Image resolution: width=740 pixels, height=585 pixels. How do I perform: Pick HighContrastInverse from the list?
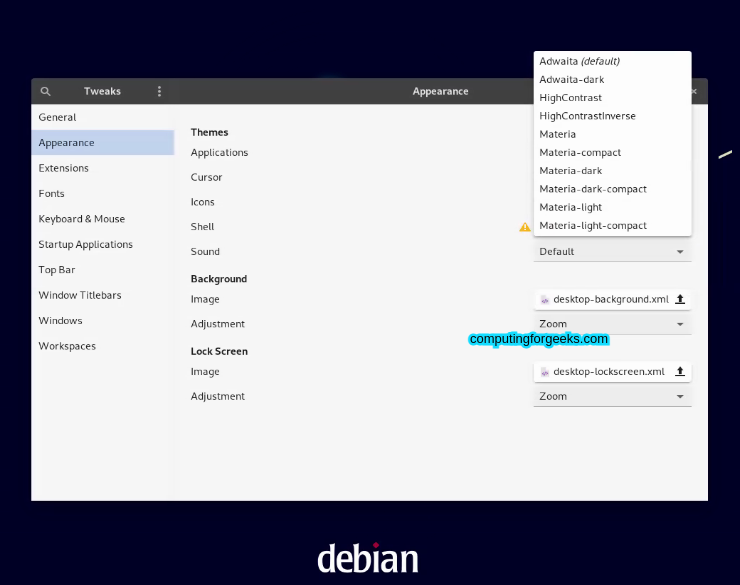613,116
